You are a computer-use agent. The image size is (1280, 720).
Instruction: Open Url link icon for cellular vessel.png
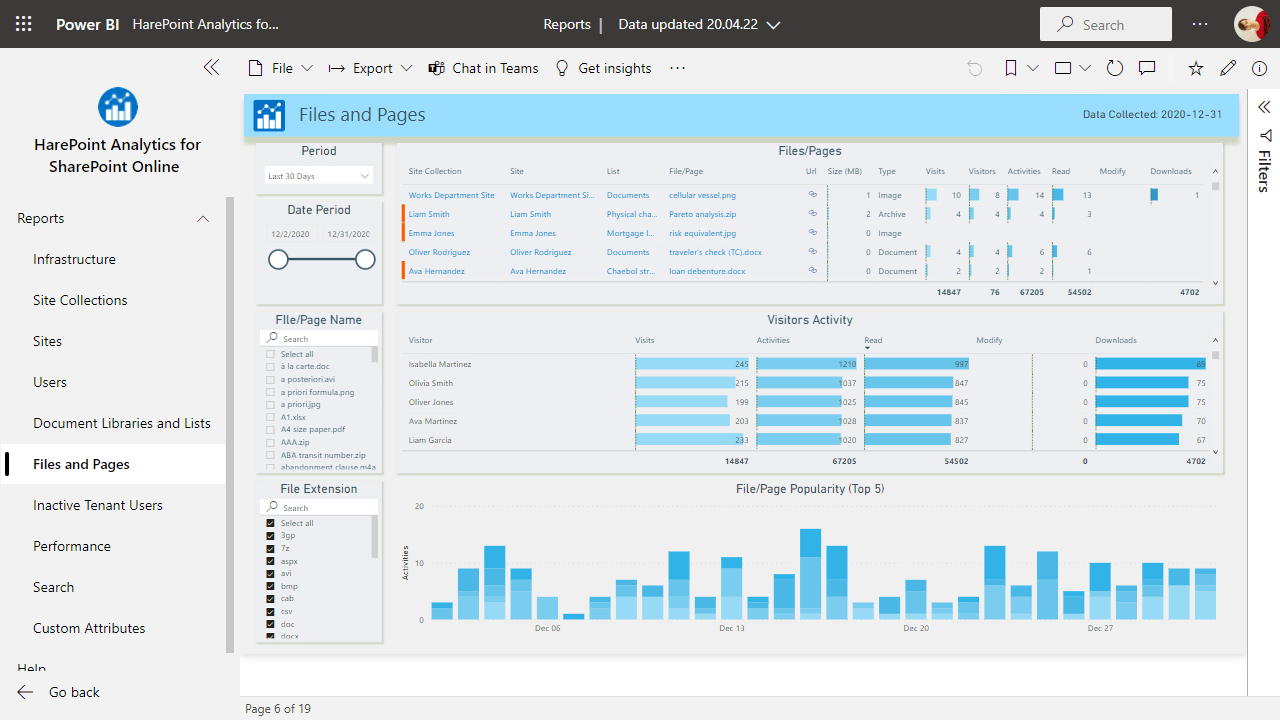pos(813,195)
